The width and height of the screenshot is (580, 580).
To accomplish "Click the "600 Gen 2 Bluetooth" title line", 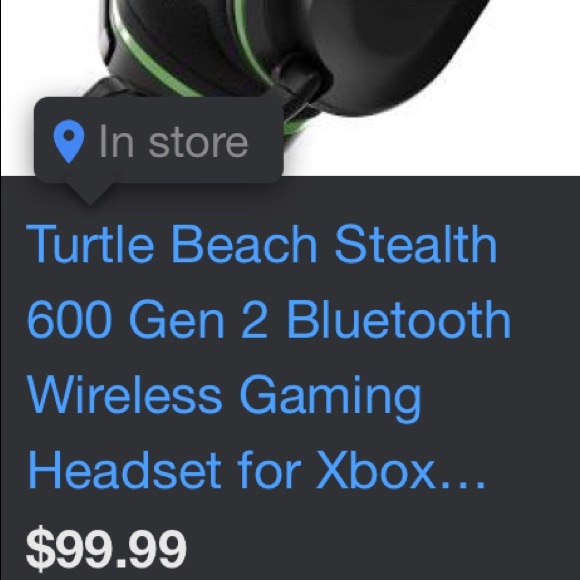I will (269, 319).
